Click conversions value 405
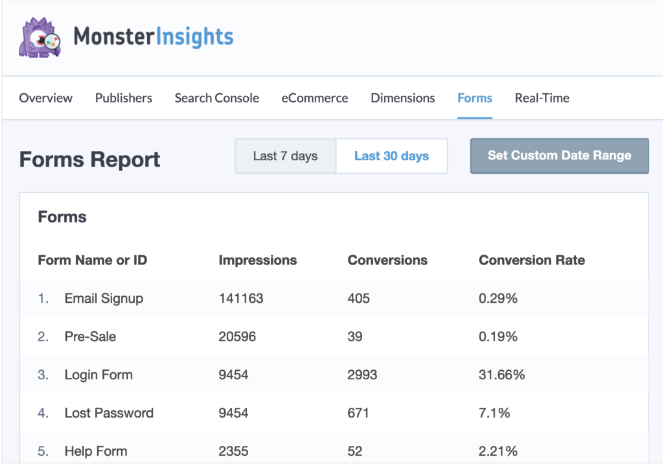The height and width of the screenshot is (464, 663). pyautogui.click(x=359, y=299)
